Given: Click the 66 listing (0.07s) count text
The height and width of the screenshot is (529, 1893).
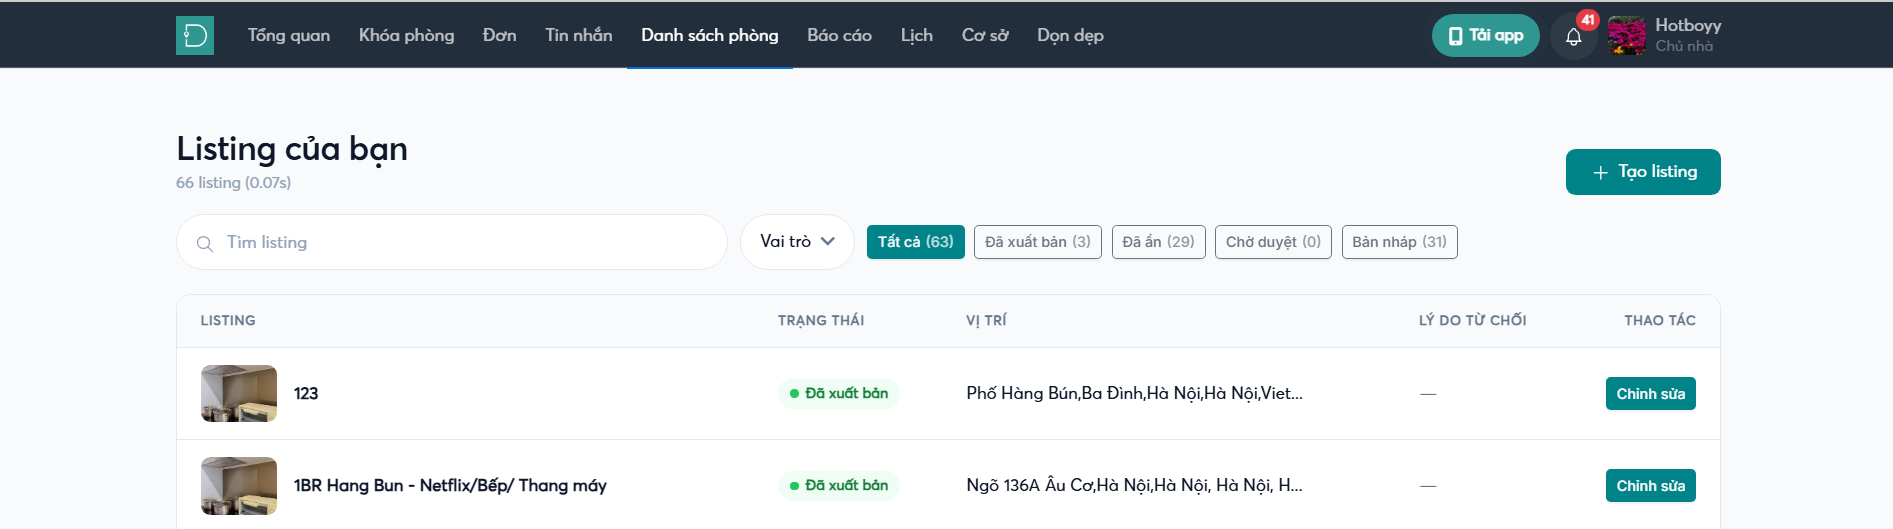Looking at the screenshot, I should click(x=234, y=183).
